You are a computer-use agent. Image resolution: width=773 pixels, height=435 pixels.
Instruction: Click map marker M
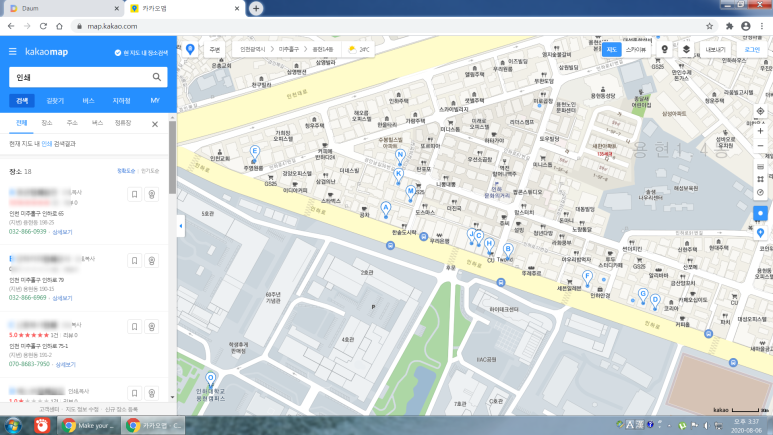point(410,193)
